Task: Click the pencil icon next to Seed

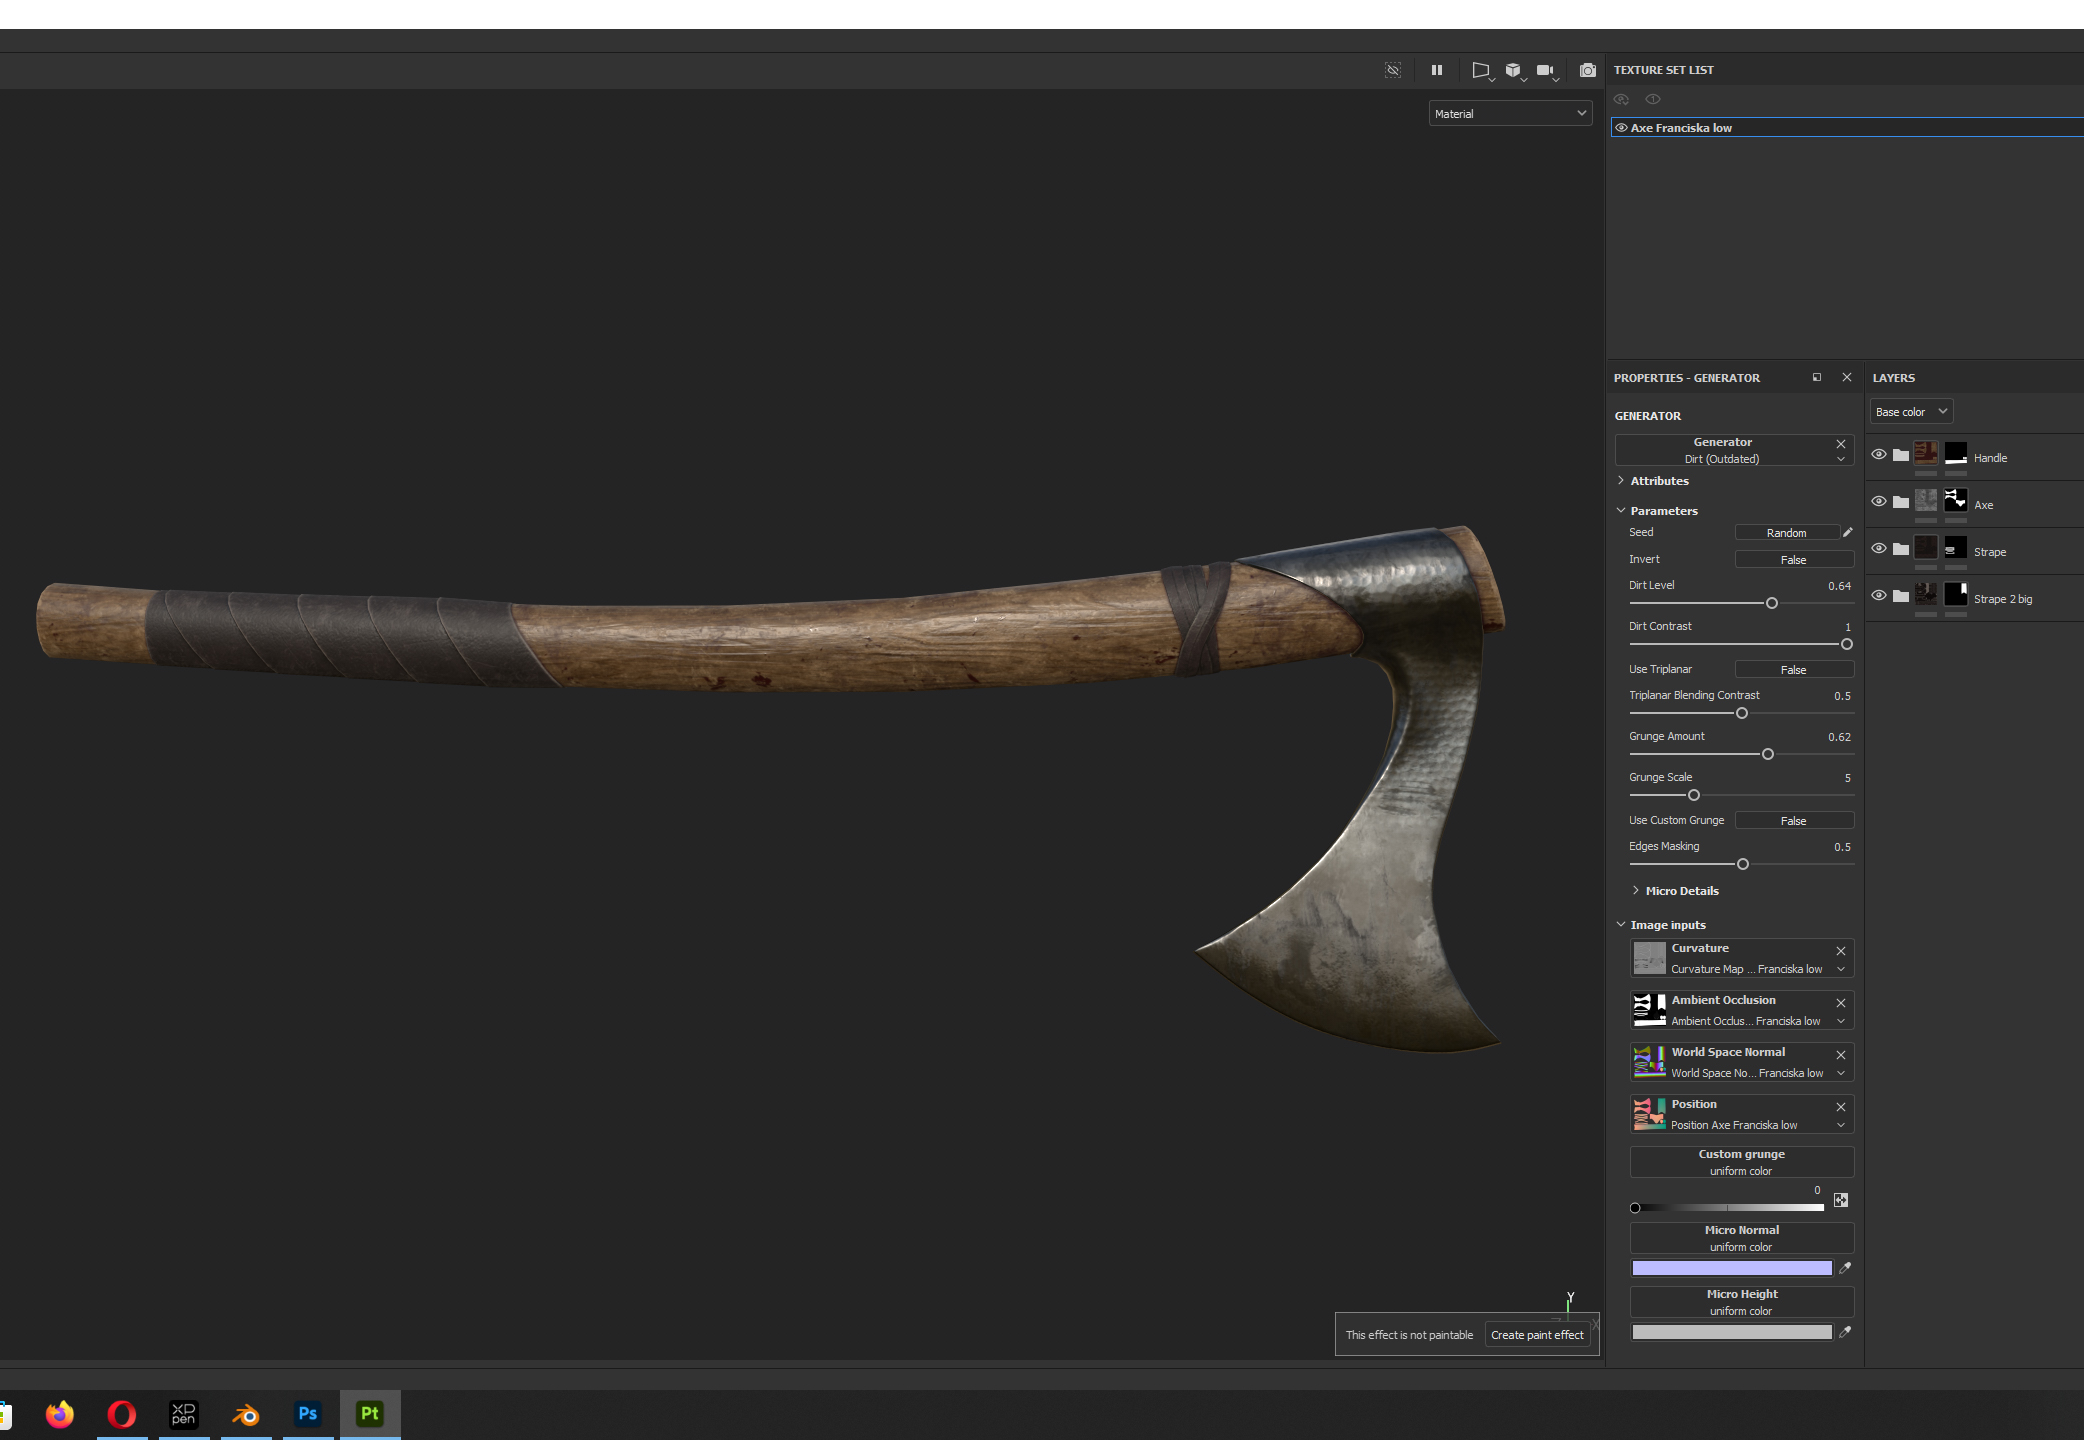Action: coord(1848,532)
